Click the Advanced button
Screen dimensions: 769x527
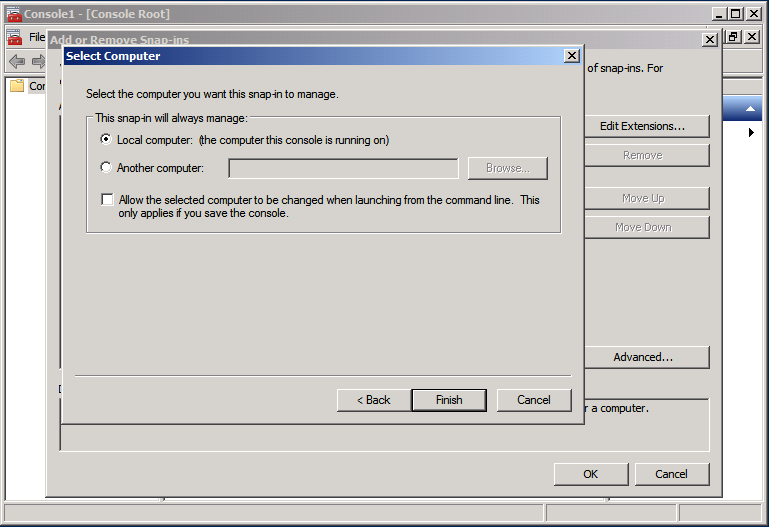click(x=641, y=357)
